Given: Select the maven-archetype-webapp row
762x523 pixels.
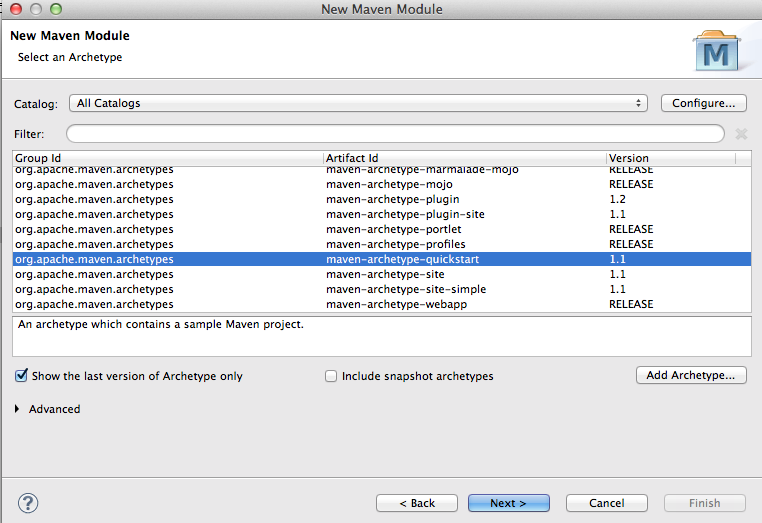Looking at the screenshot, I should tap(382, 304).
